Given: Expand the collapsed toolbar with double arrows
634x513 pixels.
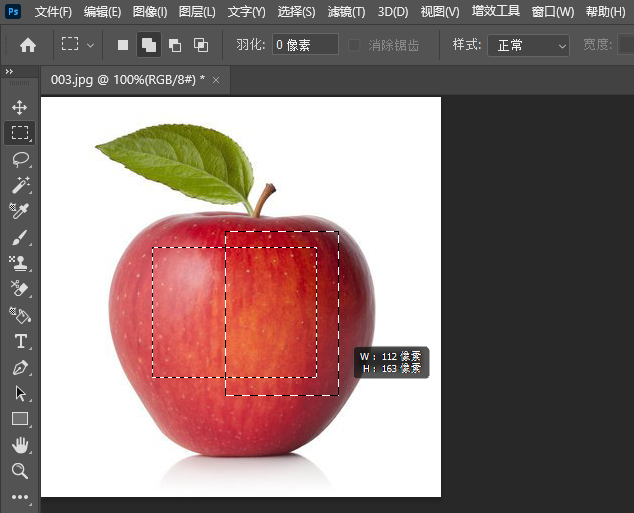Looking at the screenshot, I should coord(9,72).
